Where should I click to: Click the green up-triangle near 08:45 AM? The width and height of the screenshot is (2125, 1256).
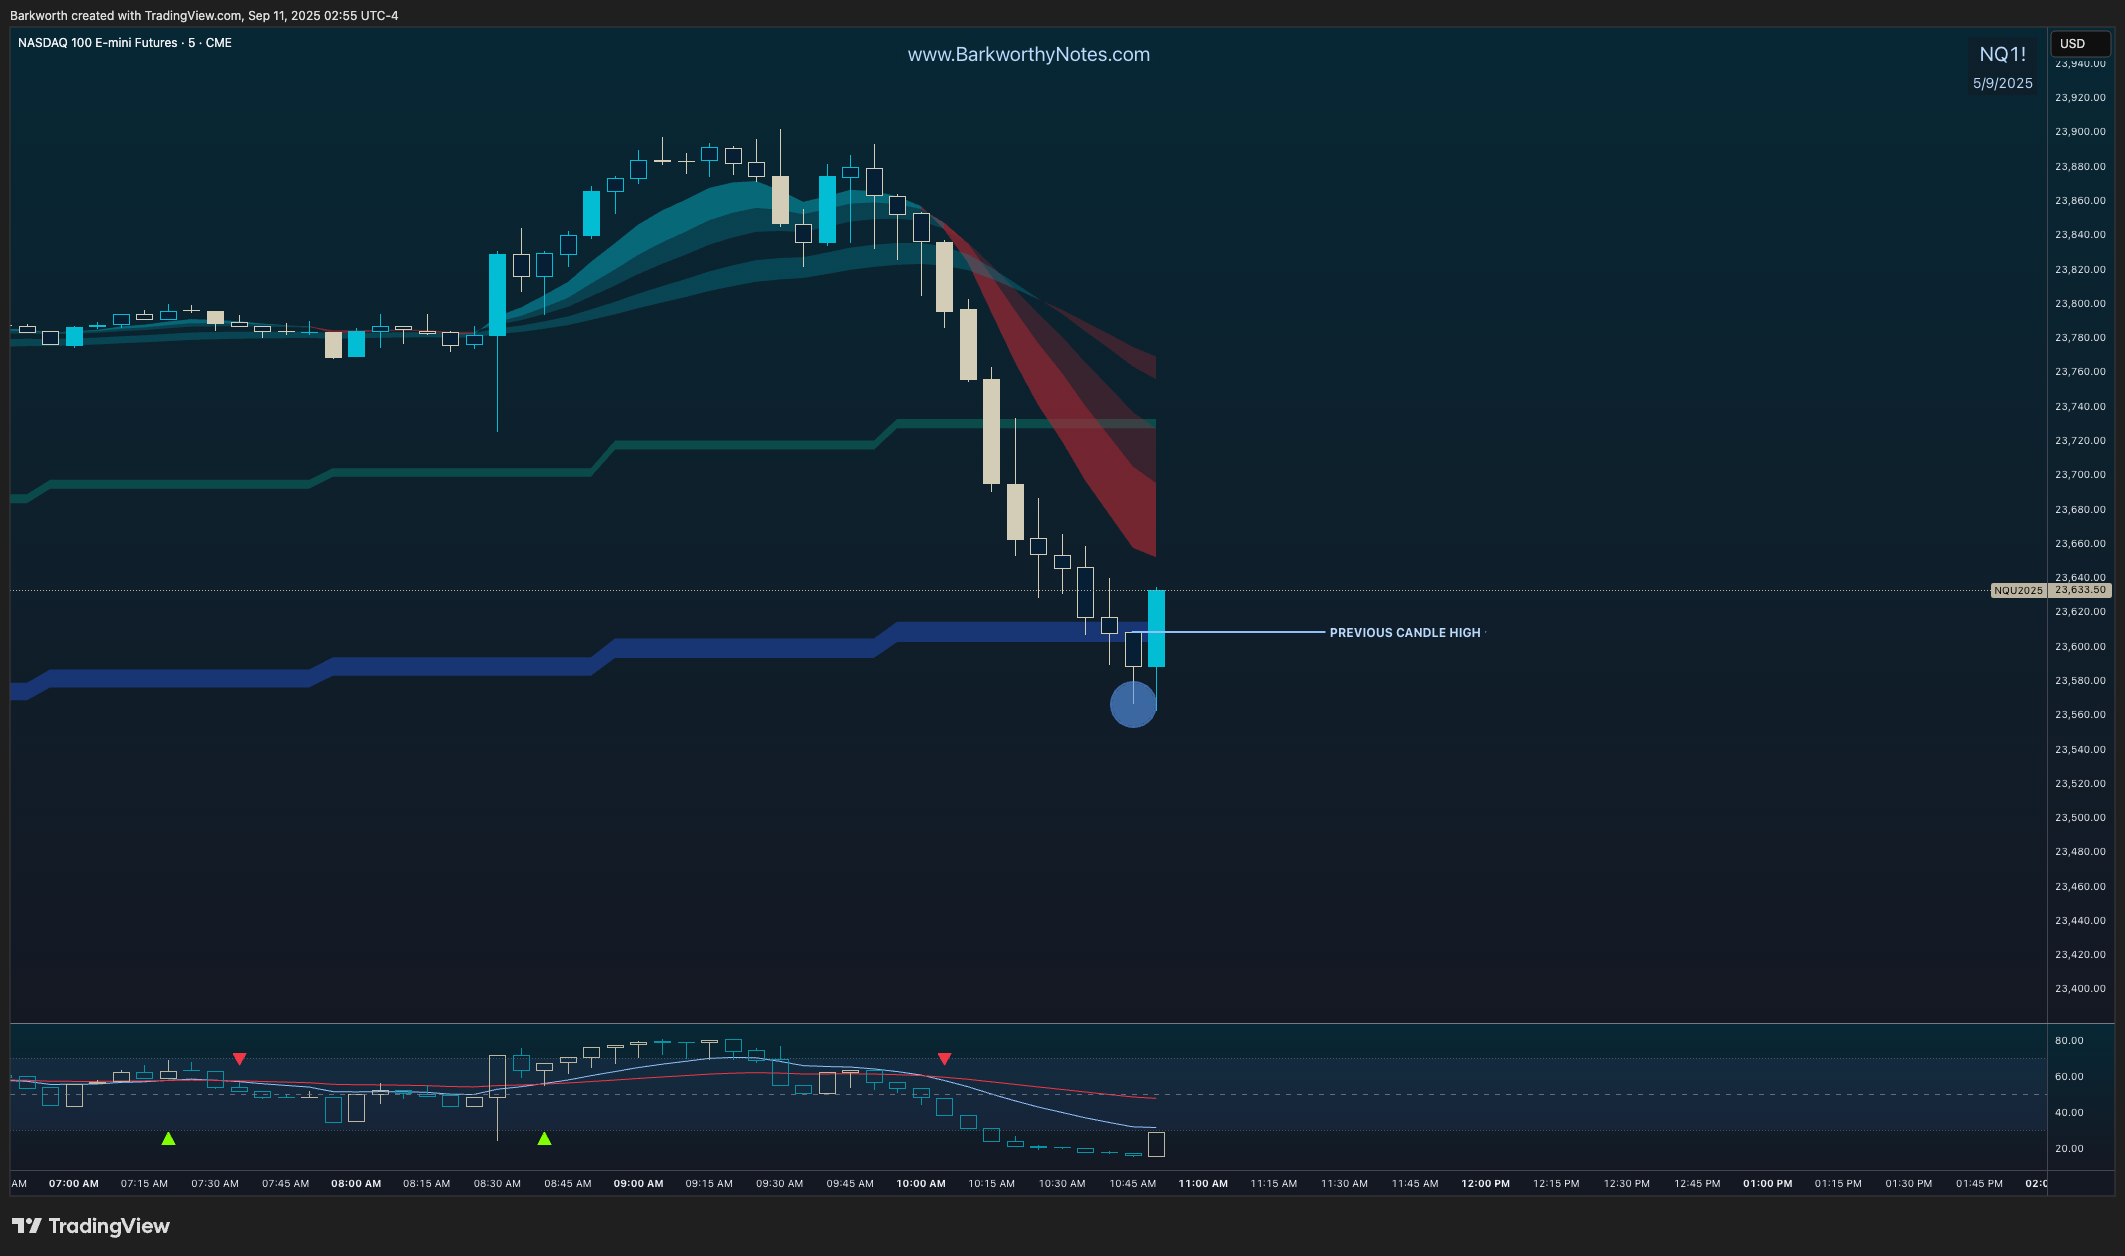pyautogui.click(x=544, y=1139)
